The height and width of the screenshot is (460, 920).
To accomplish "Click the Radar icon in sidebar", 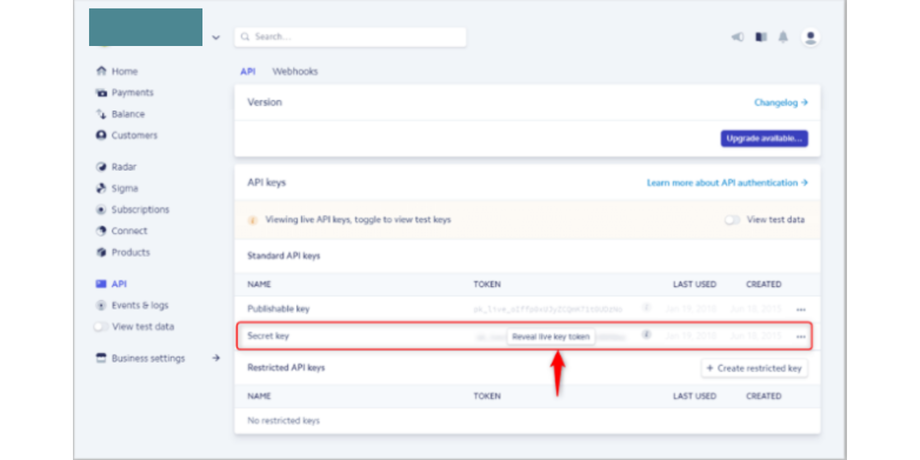I will [x=101, y=167].
